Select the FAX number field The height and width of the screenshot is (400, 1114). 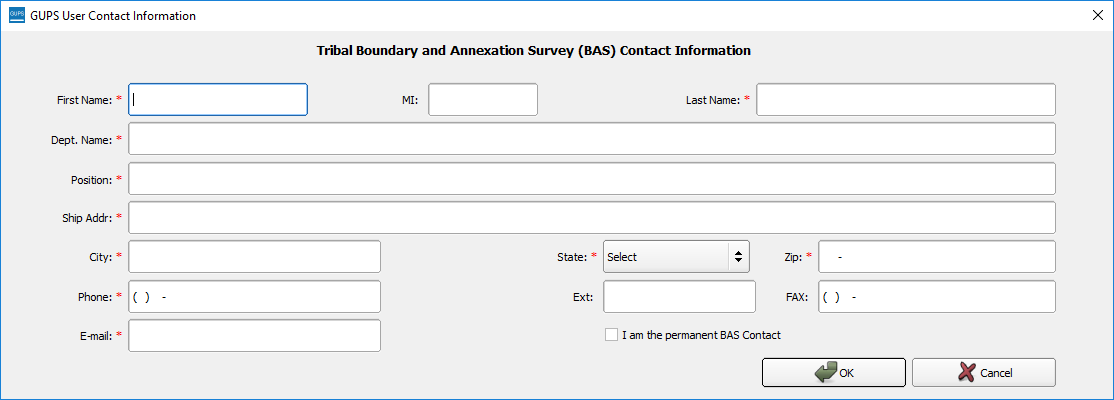[937, 297]
